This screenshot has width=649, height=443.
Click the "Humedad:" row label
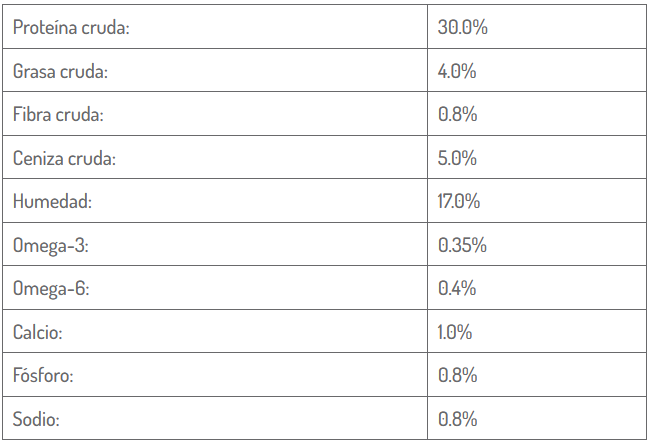point(52,202)
